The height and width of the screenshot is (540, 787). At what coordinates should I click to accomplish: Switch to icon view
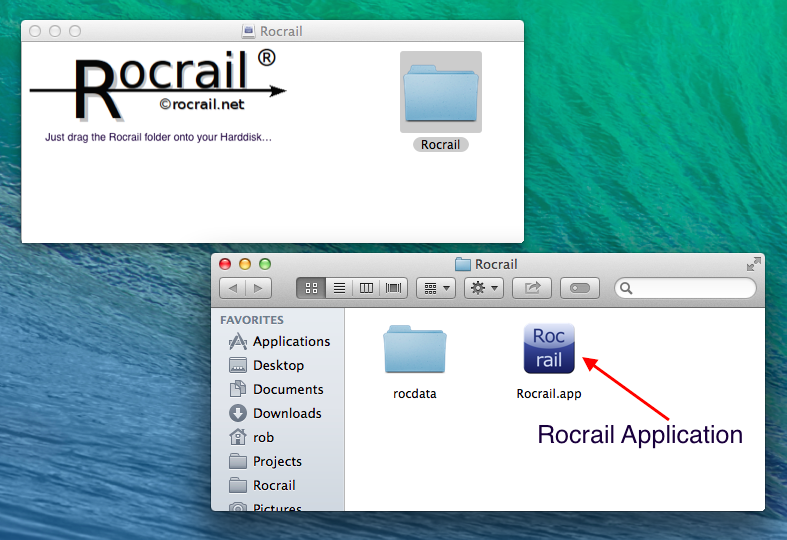311,288
